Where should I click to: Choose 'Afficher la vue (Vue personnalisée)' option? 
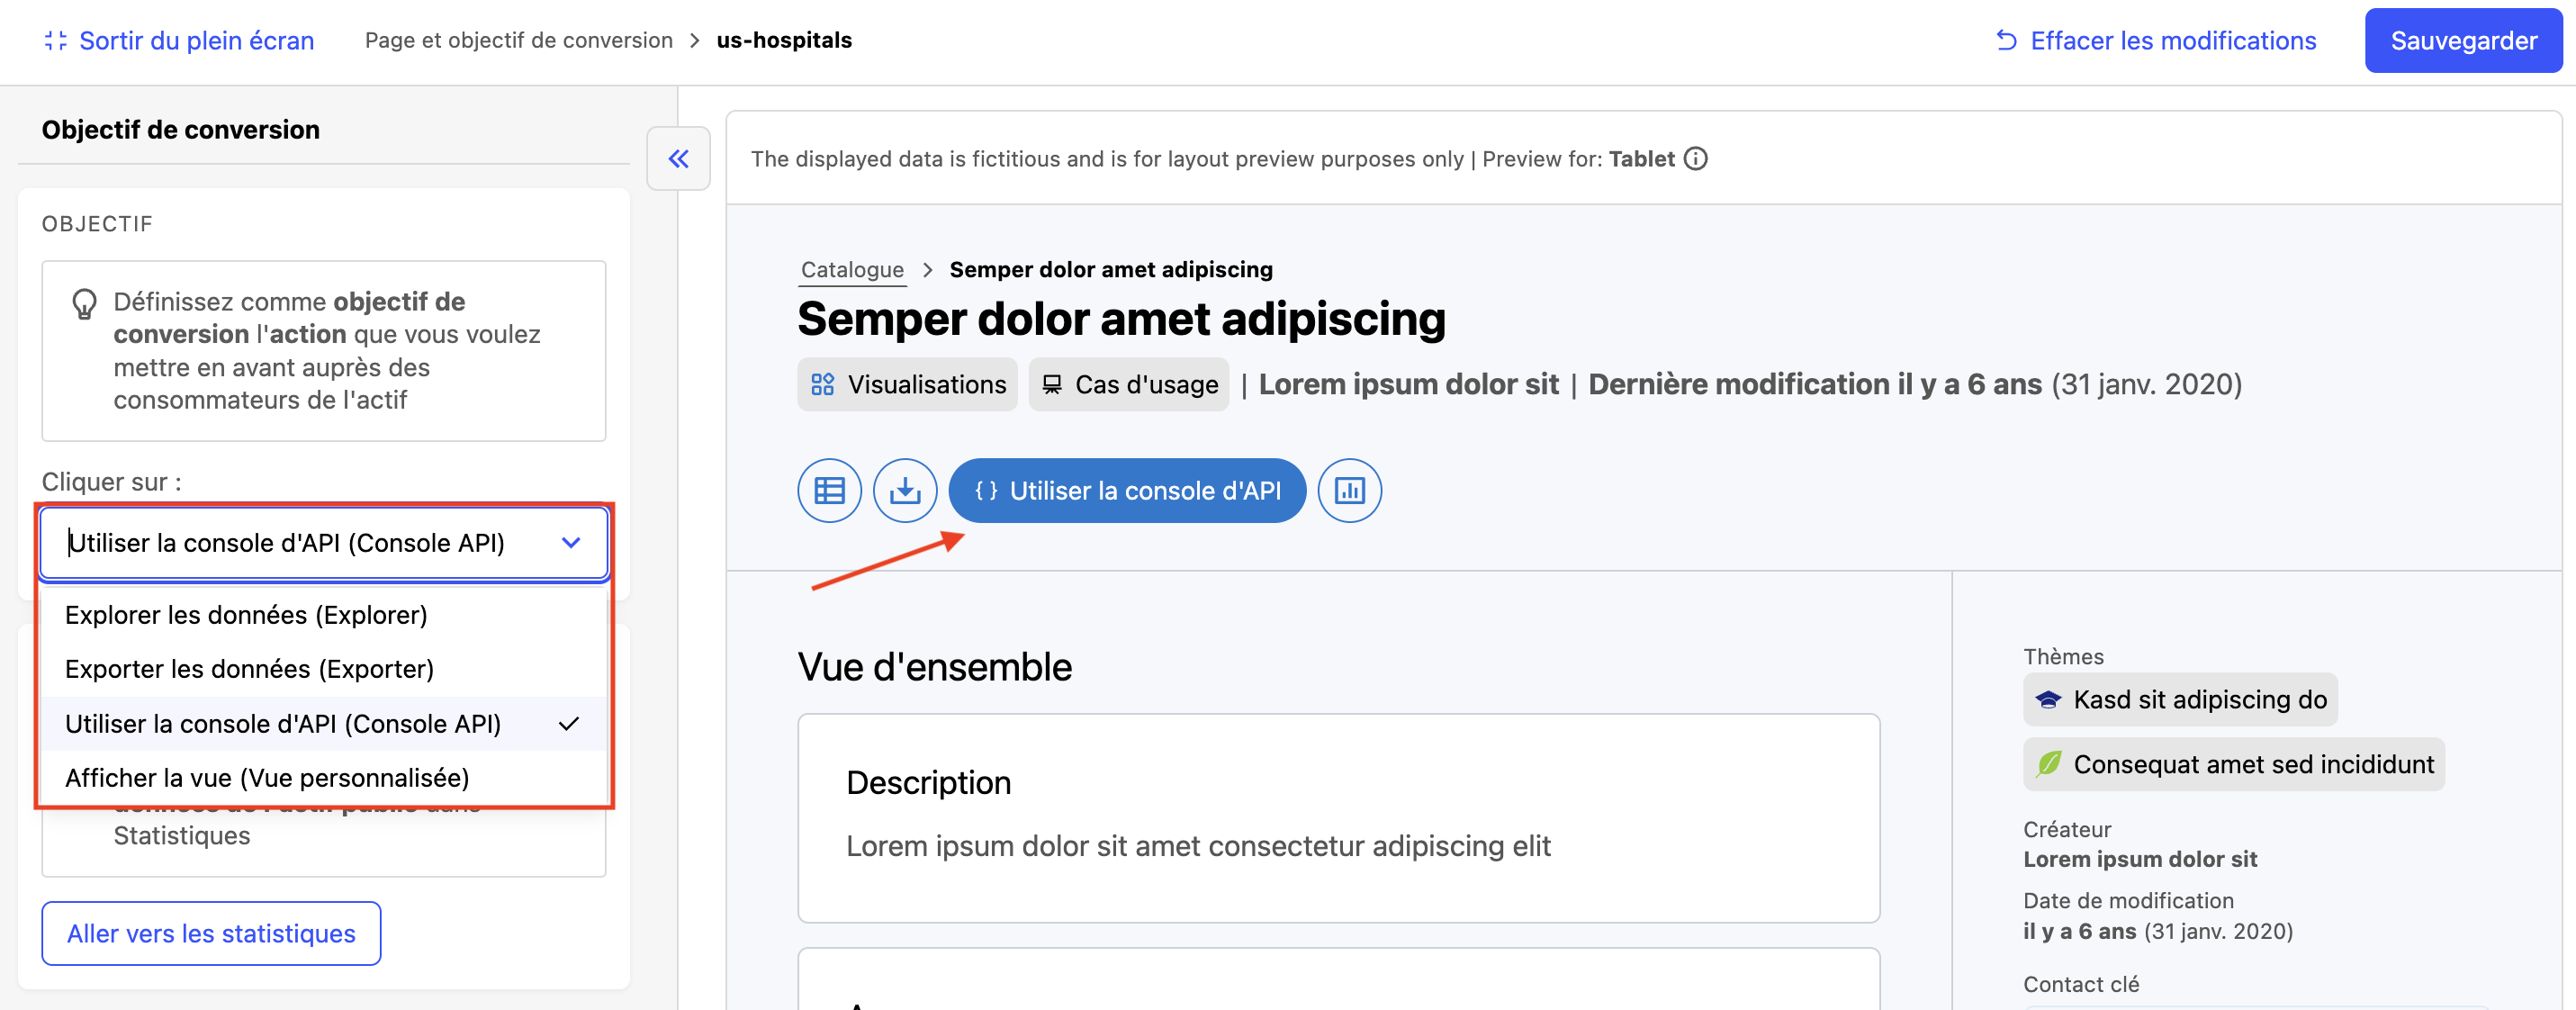(x=267, y=778)
